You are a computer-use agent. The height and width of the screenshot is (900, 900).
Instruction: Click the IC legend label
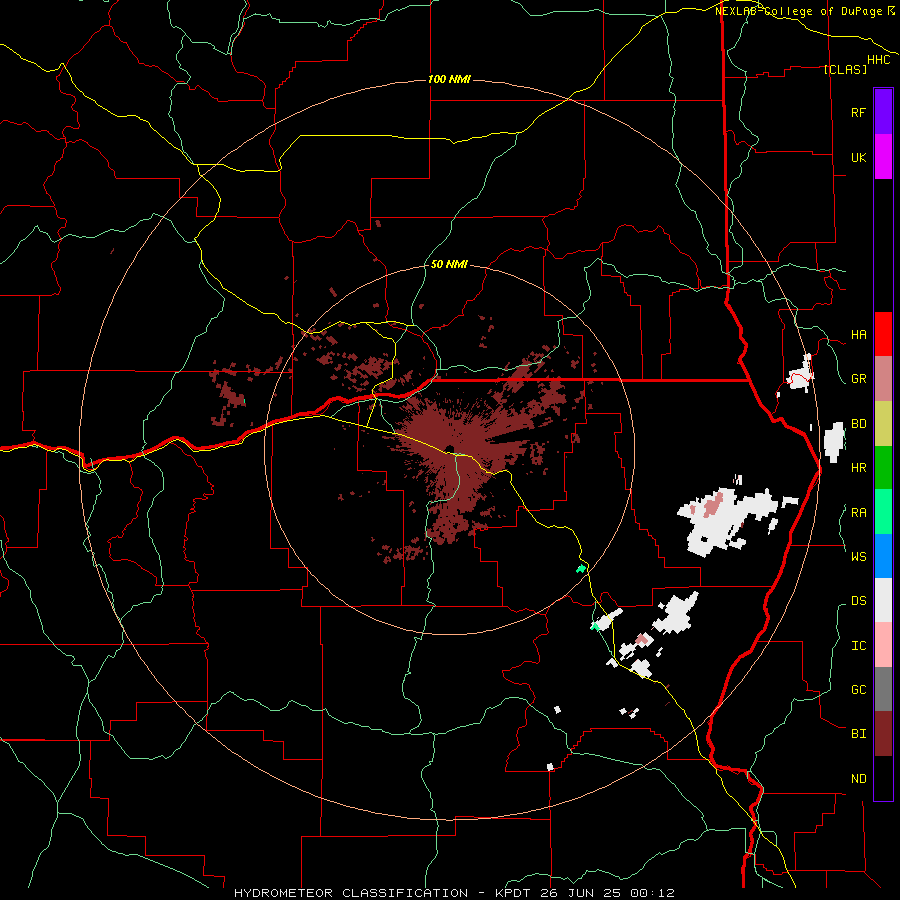[858, 646]
